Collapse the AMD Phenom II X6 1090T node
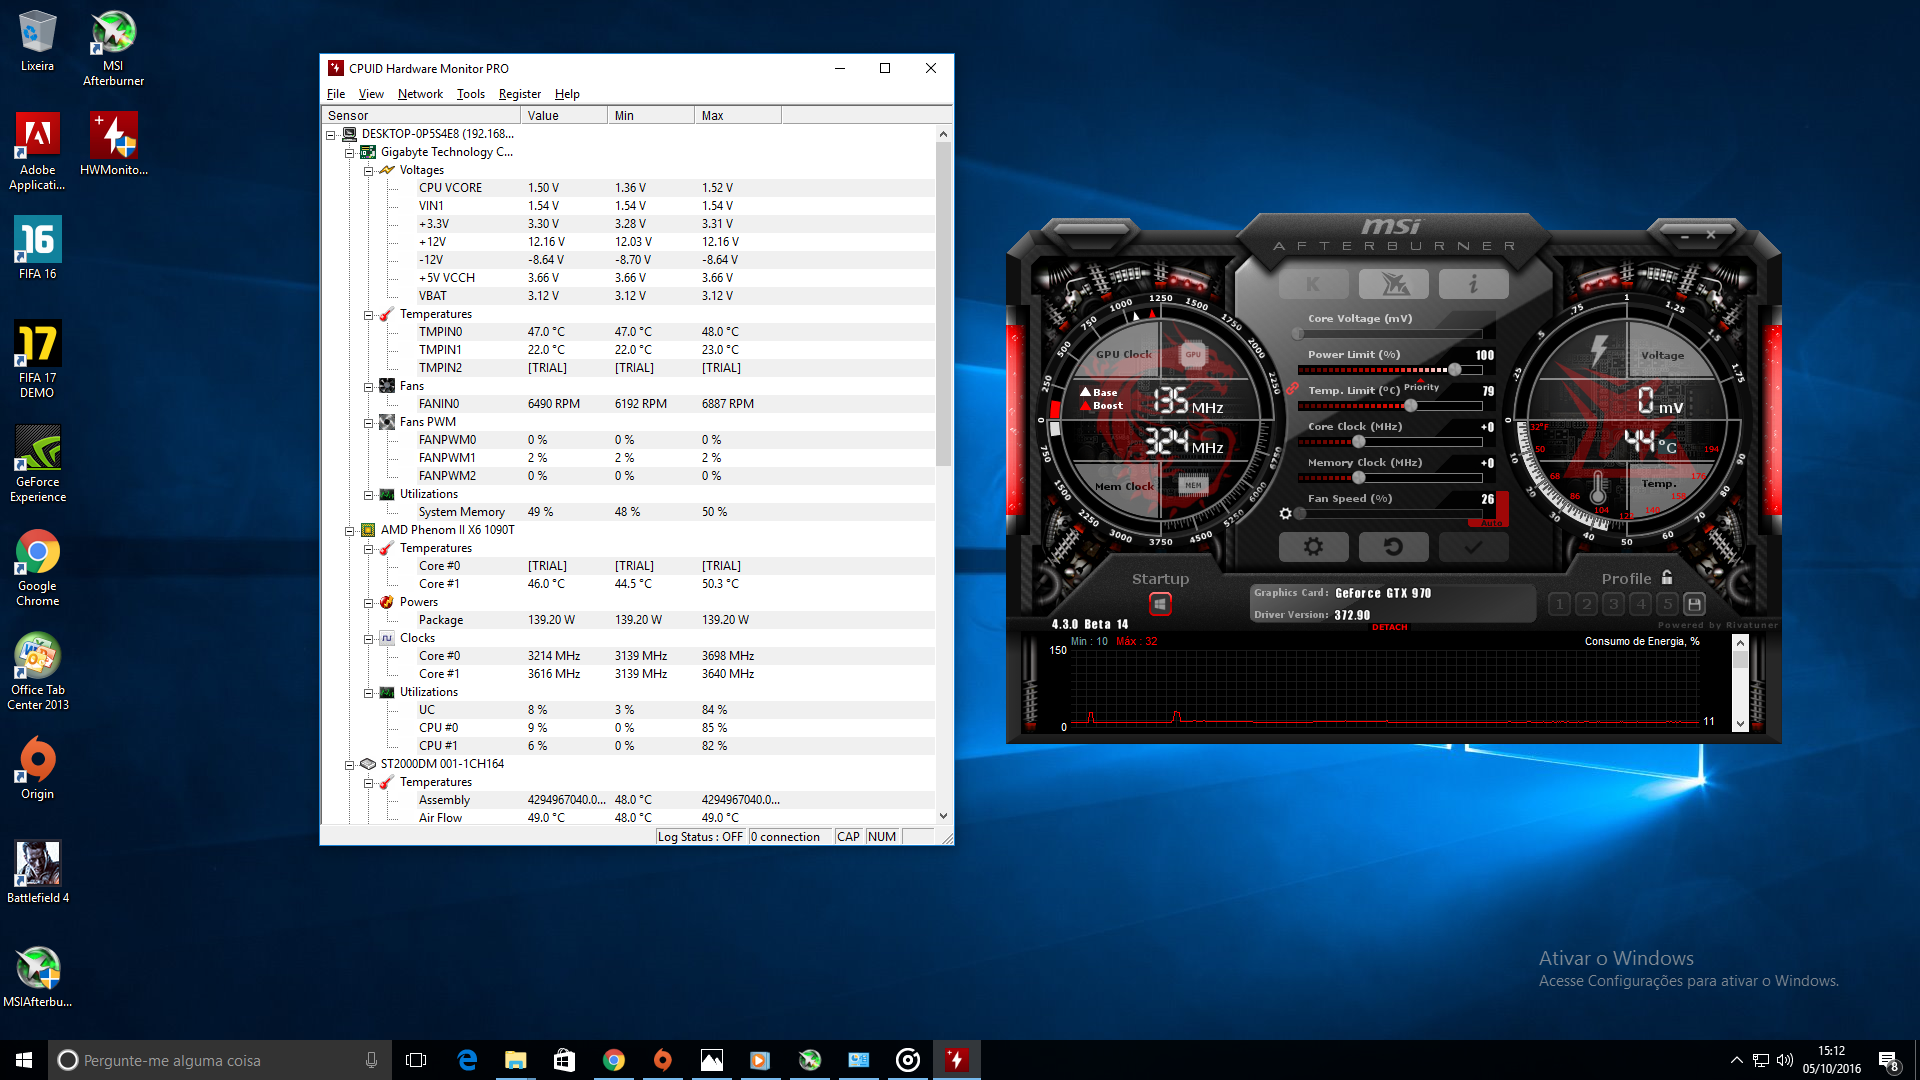1920x1080 pixels. coord(349,531)
